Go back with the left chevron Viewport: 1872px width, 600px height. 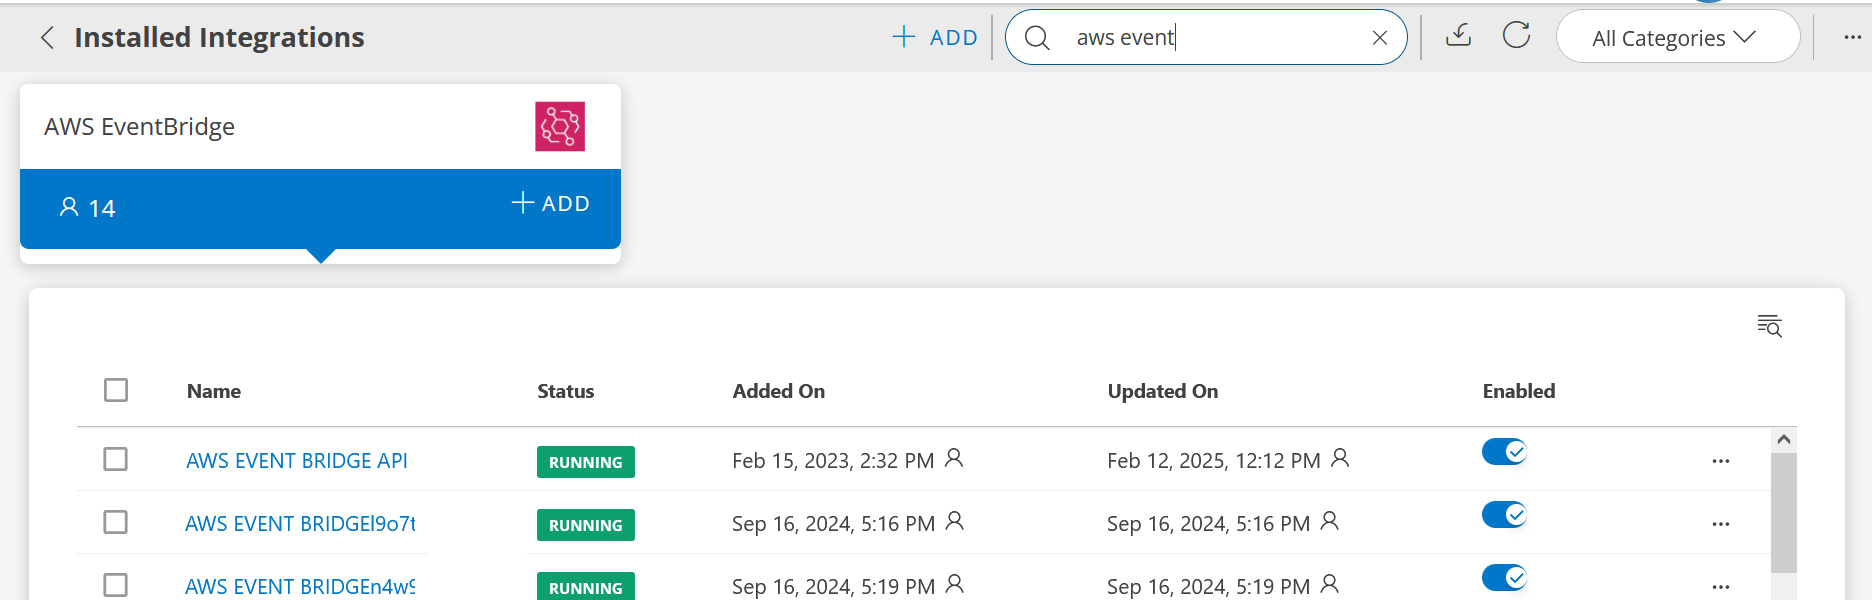[x=47, y=38]
